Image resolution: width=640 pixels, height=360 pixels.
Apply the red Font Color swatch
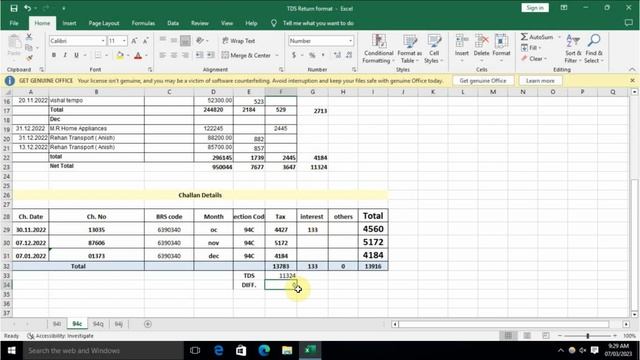[138, 55]
